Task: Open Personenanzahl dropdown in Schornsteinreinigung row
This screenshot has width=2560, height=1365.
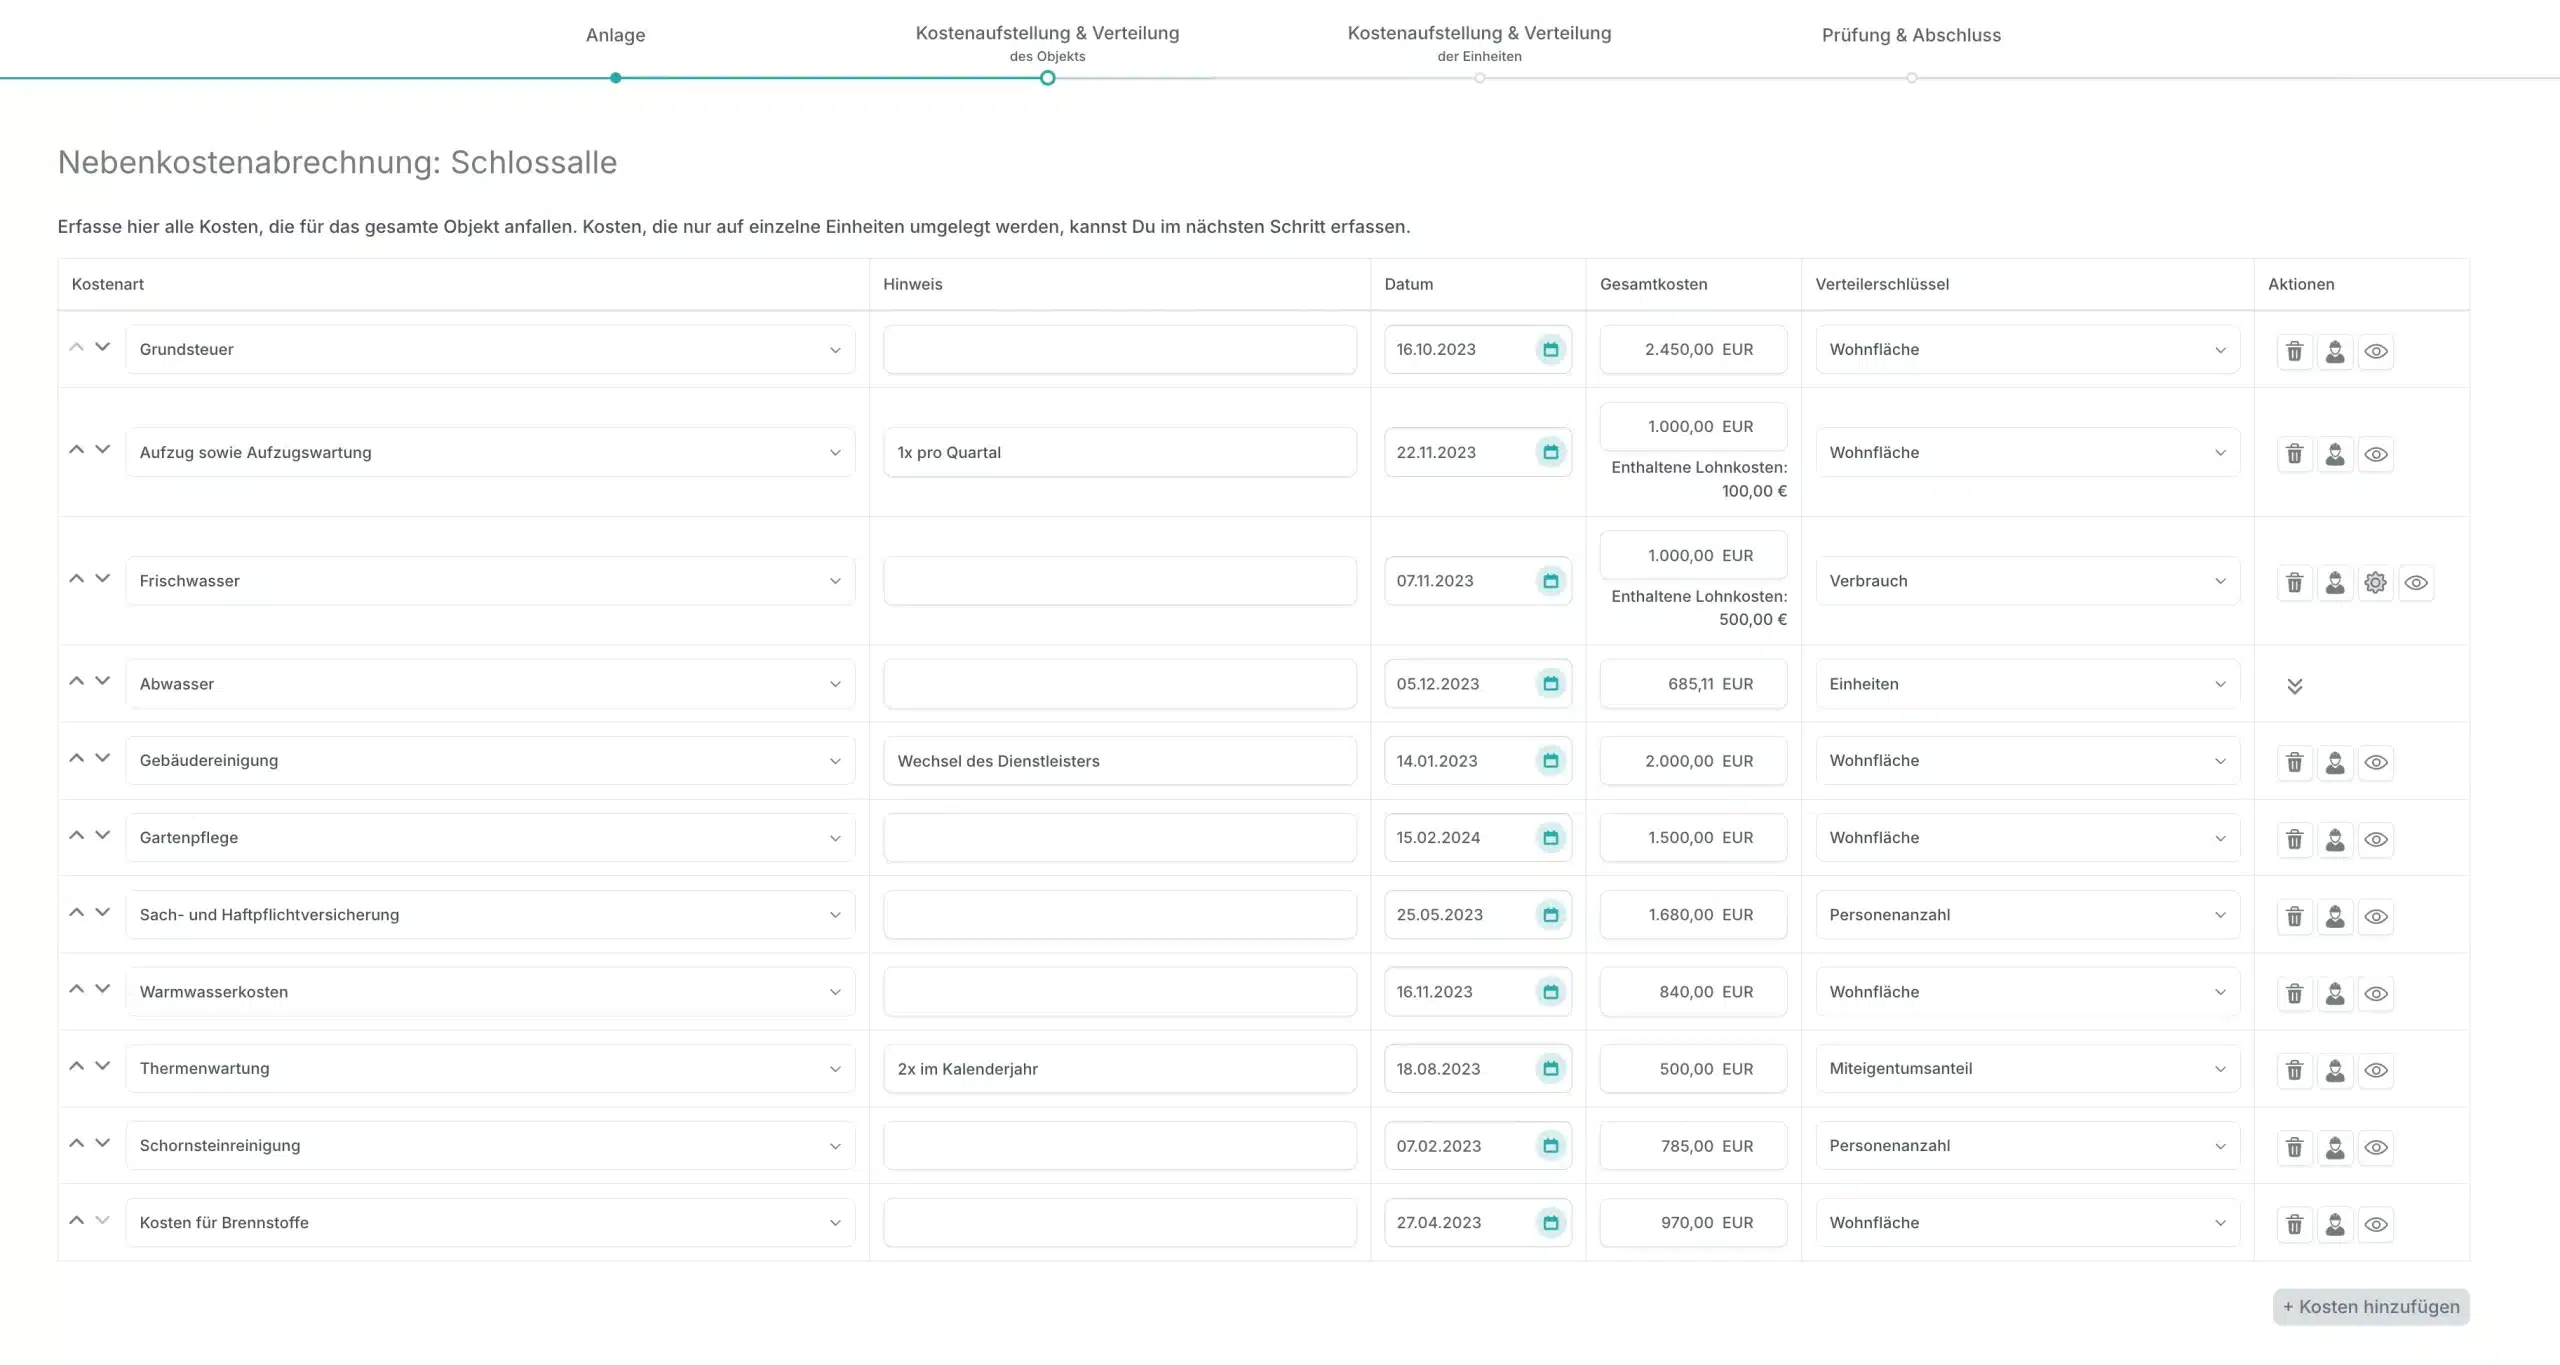Action: [2028, 1146]
